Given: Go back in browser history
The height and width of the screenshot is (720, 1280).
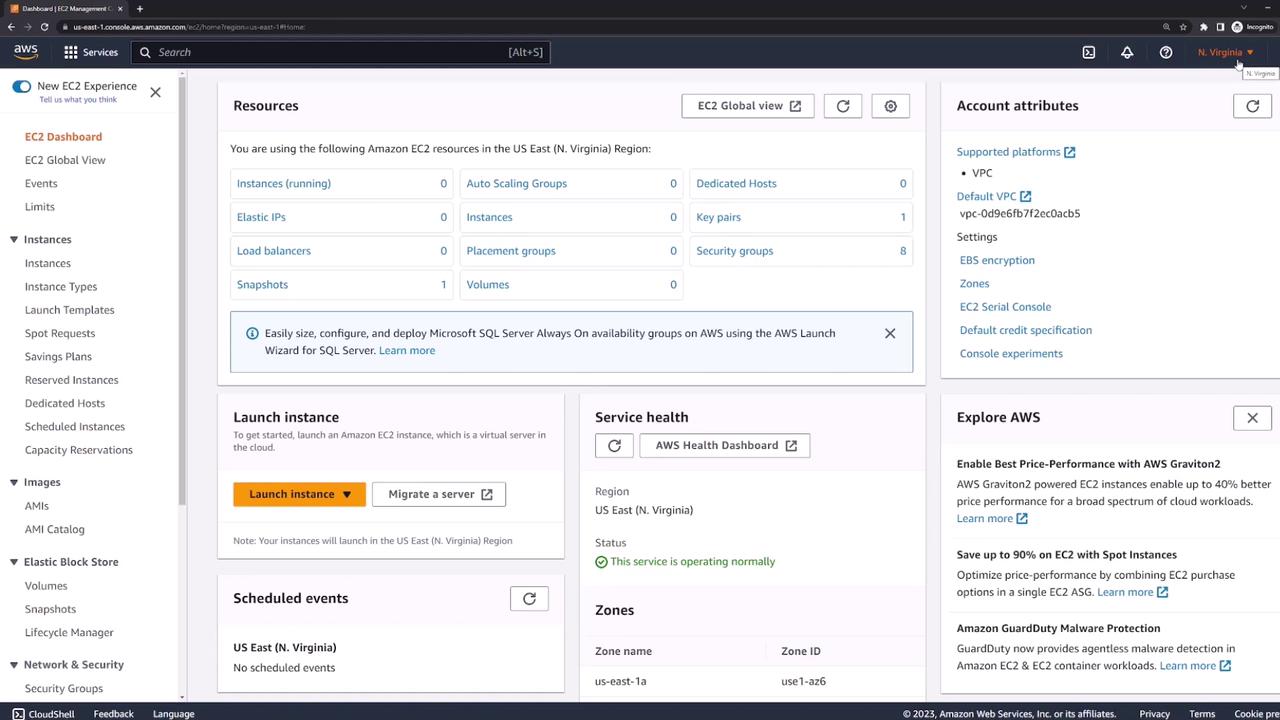Looking at the screenshot, I should pos(11,27).
